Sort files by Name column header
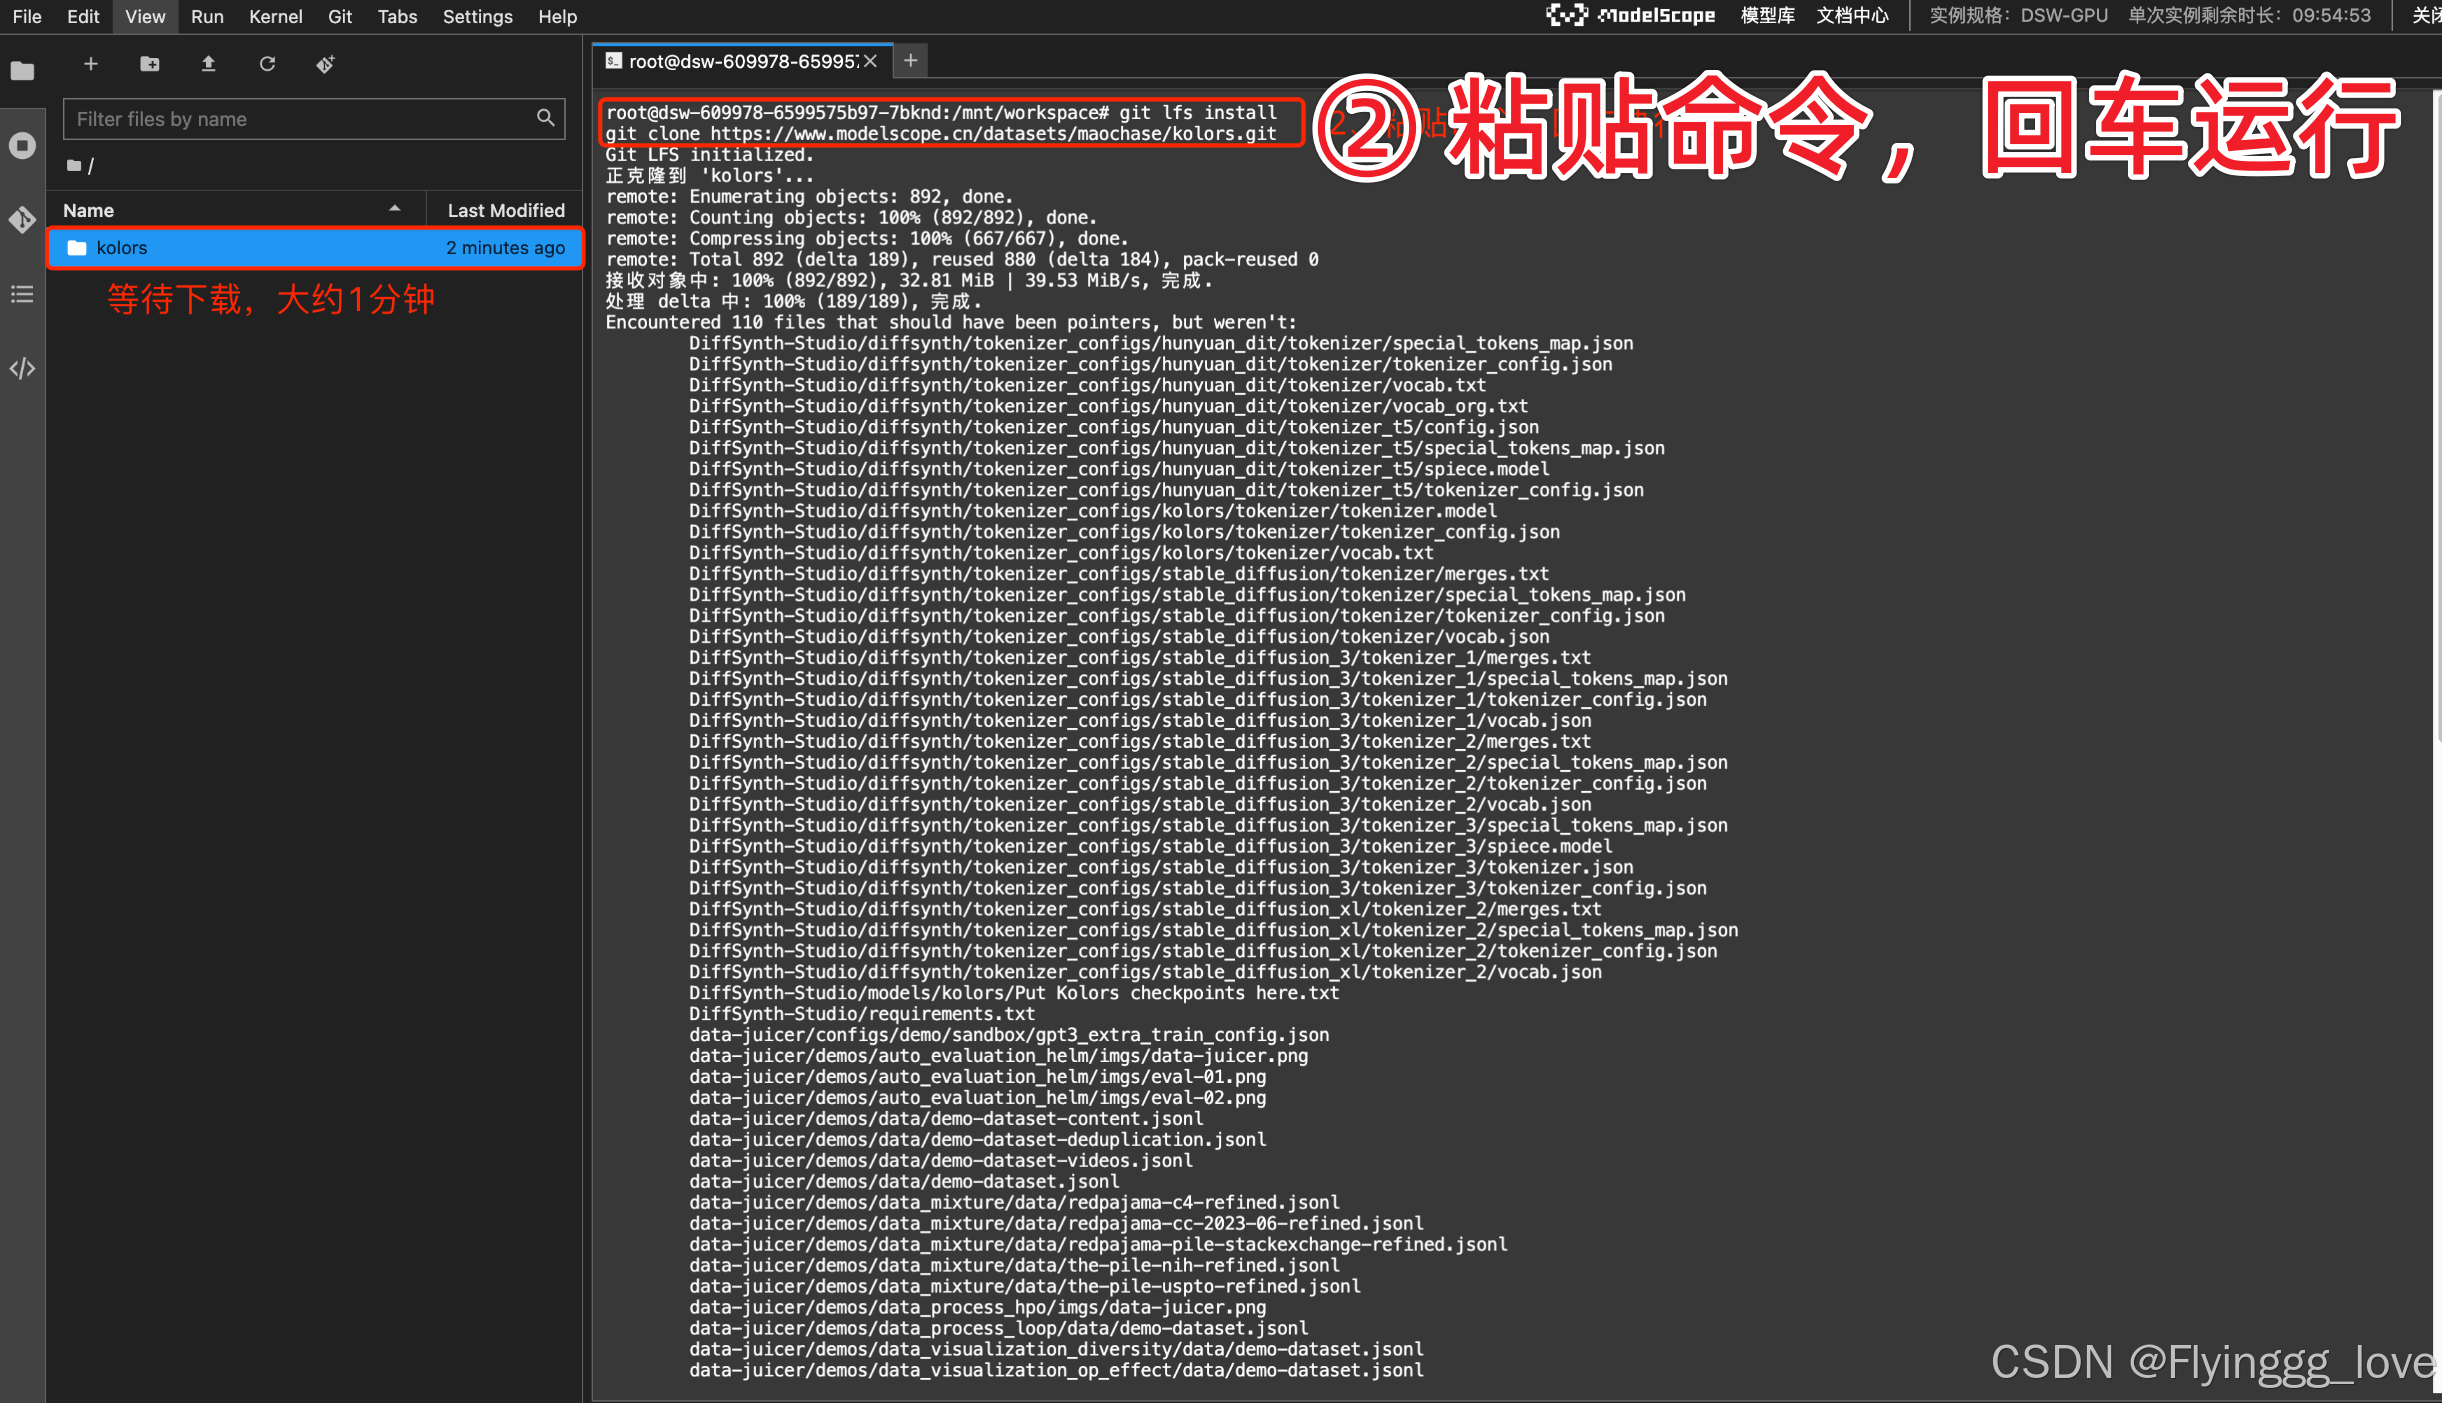The image size is (2442, 1403). (236, 210)
